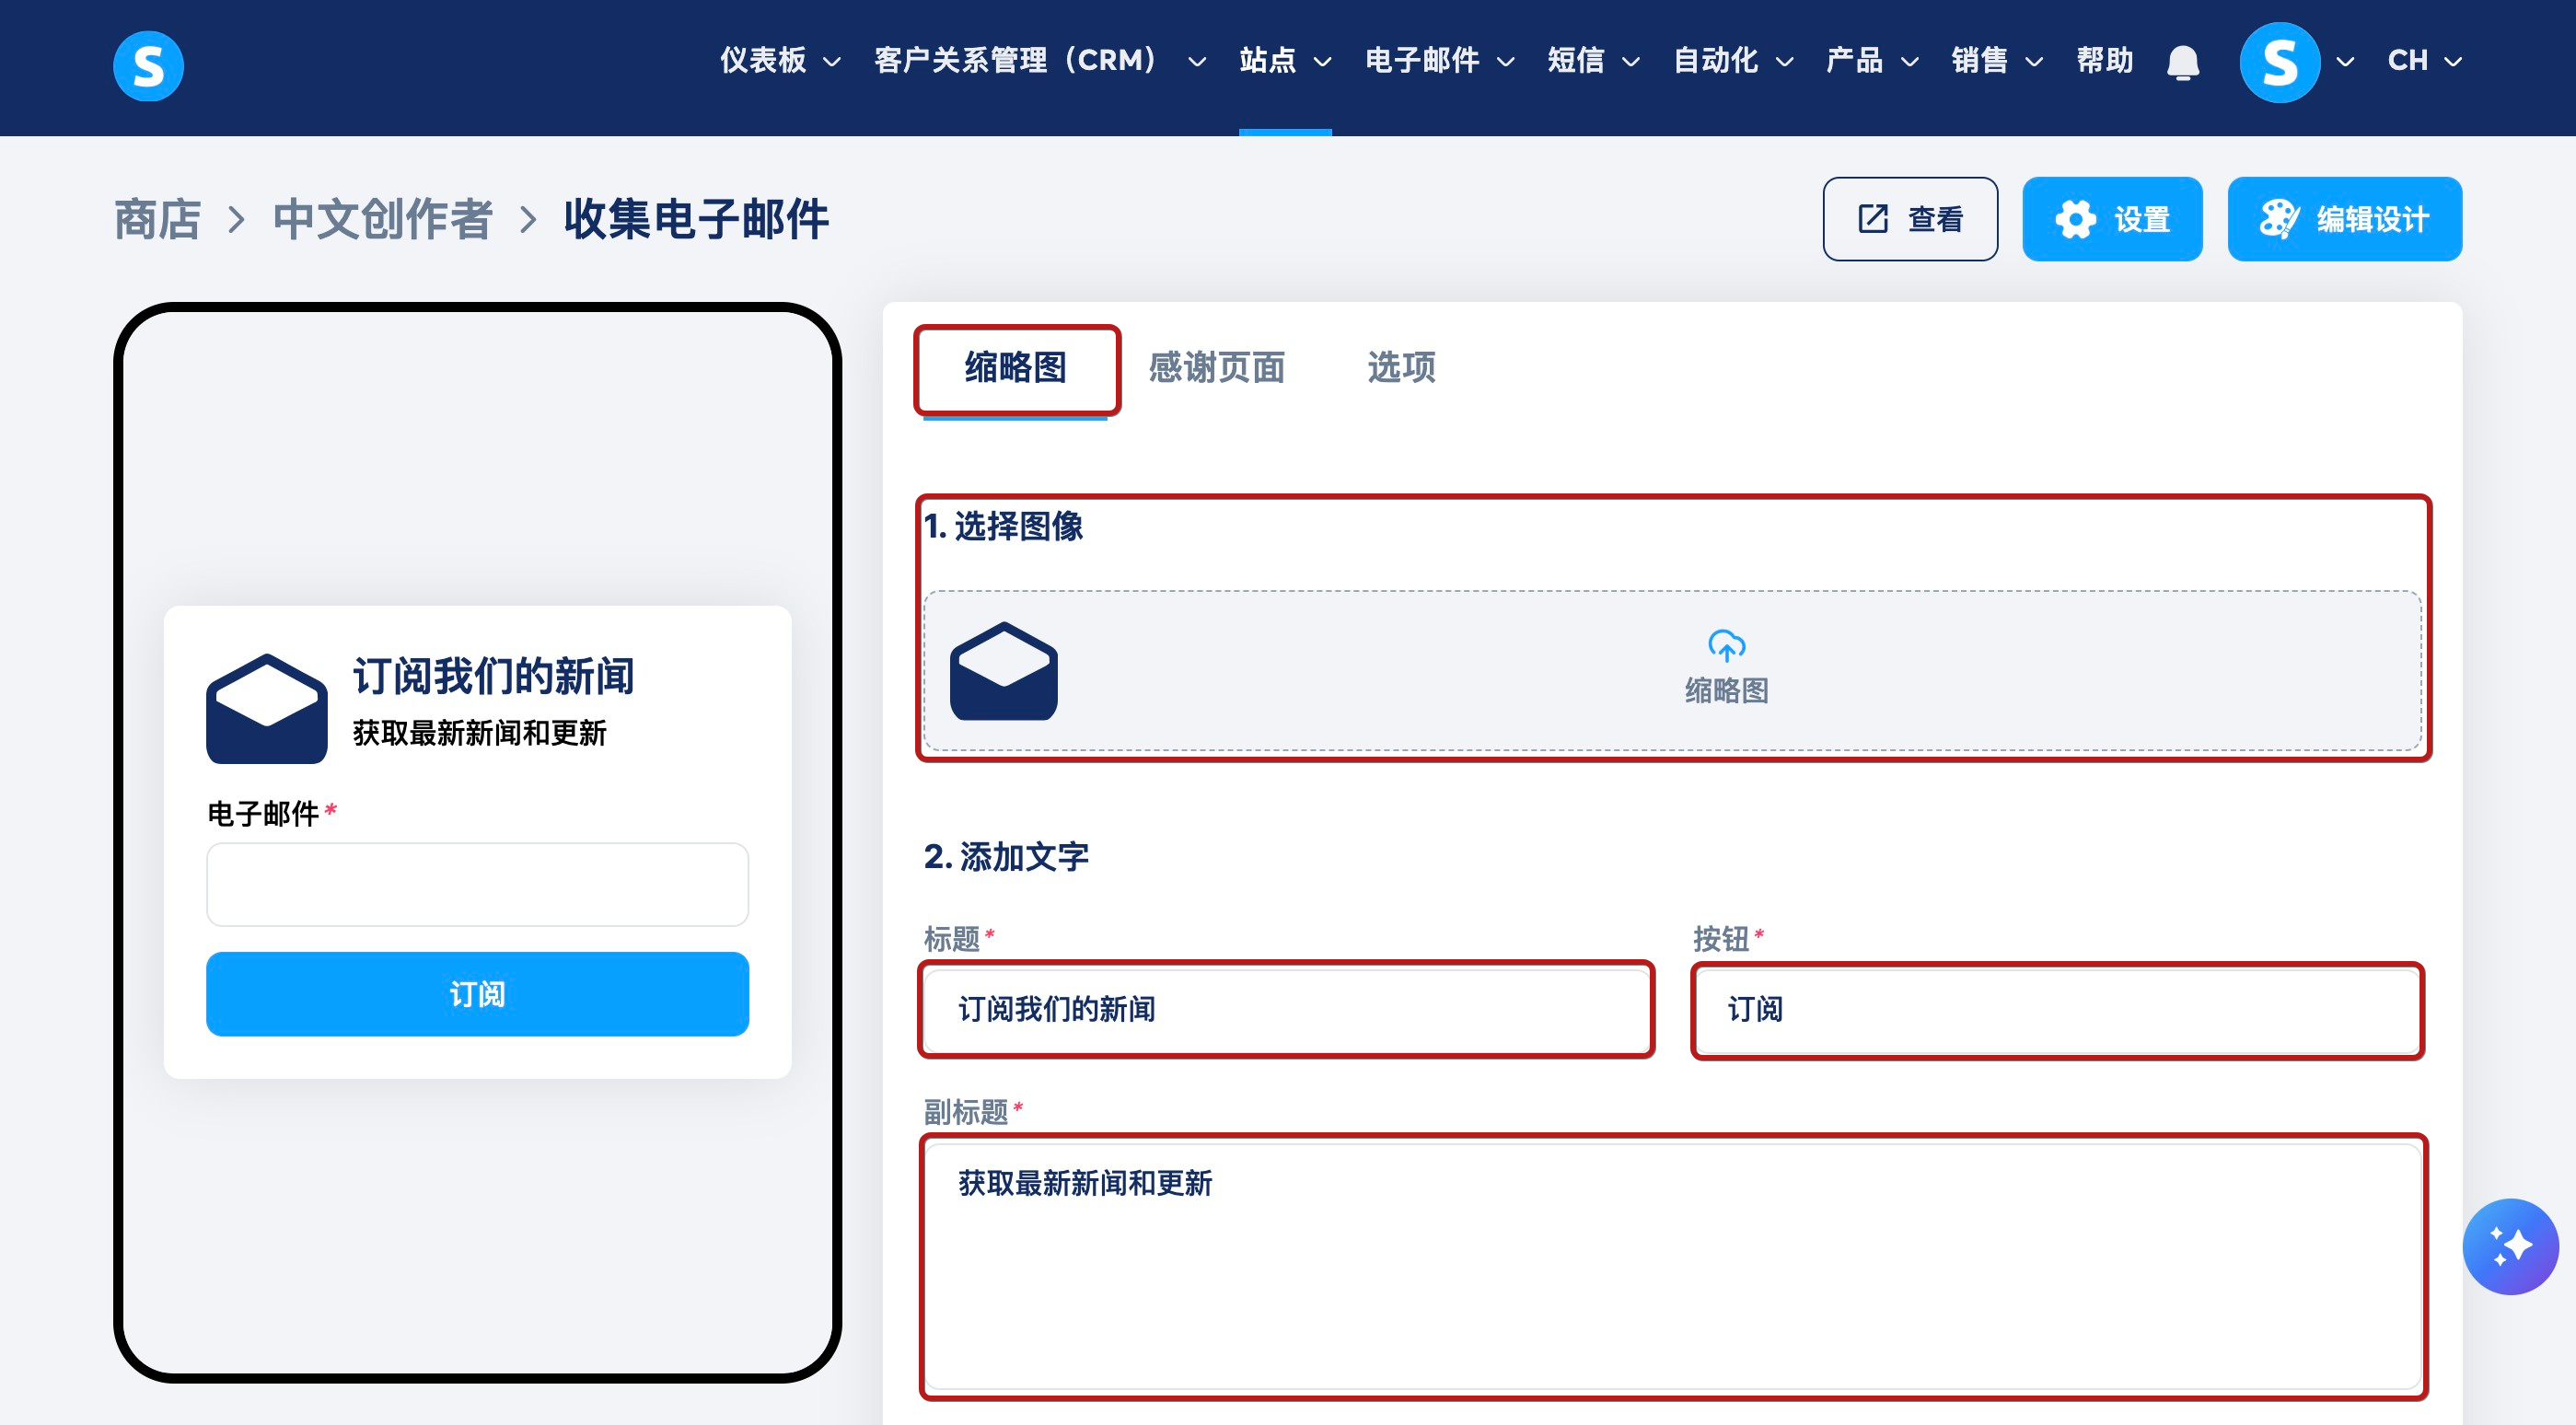
Task: Expand the 自动化 menu
Action: (x=1732, y=61)
